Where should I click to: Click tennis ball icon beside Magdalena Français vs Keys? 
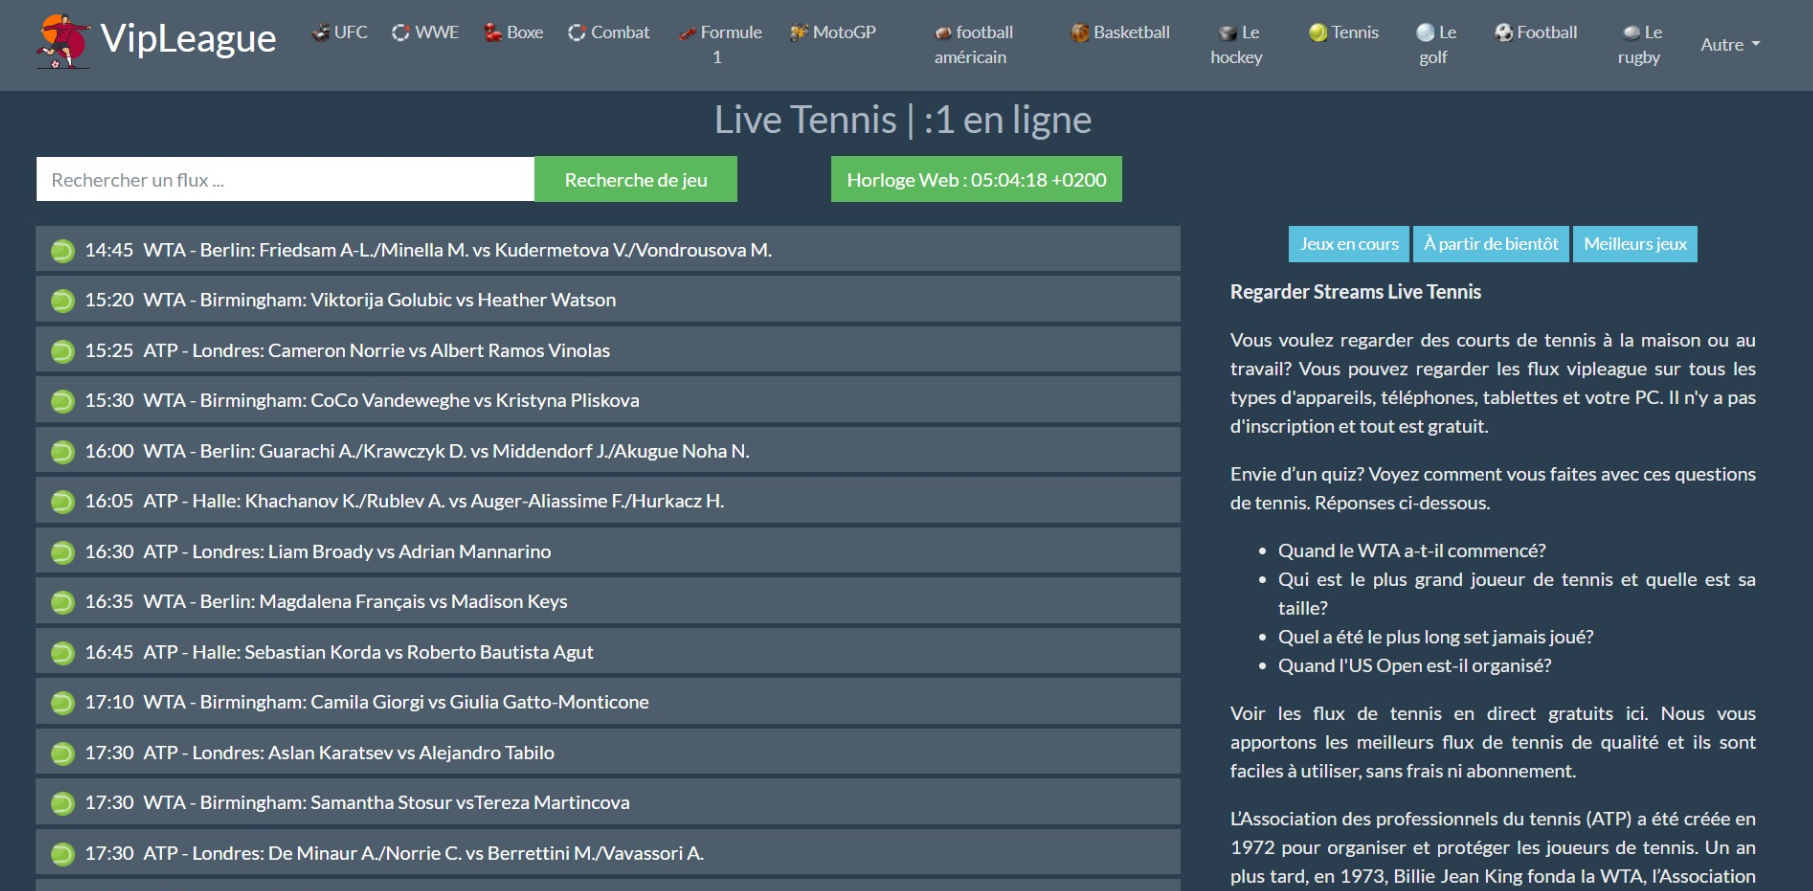click(x=62, y=602)
